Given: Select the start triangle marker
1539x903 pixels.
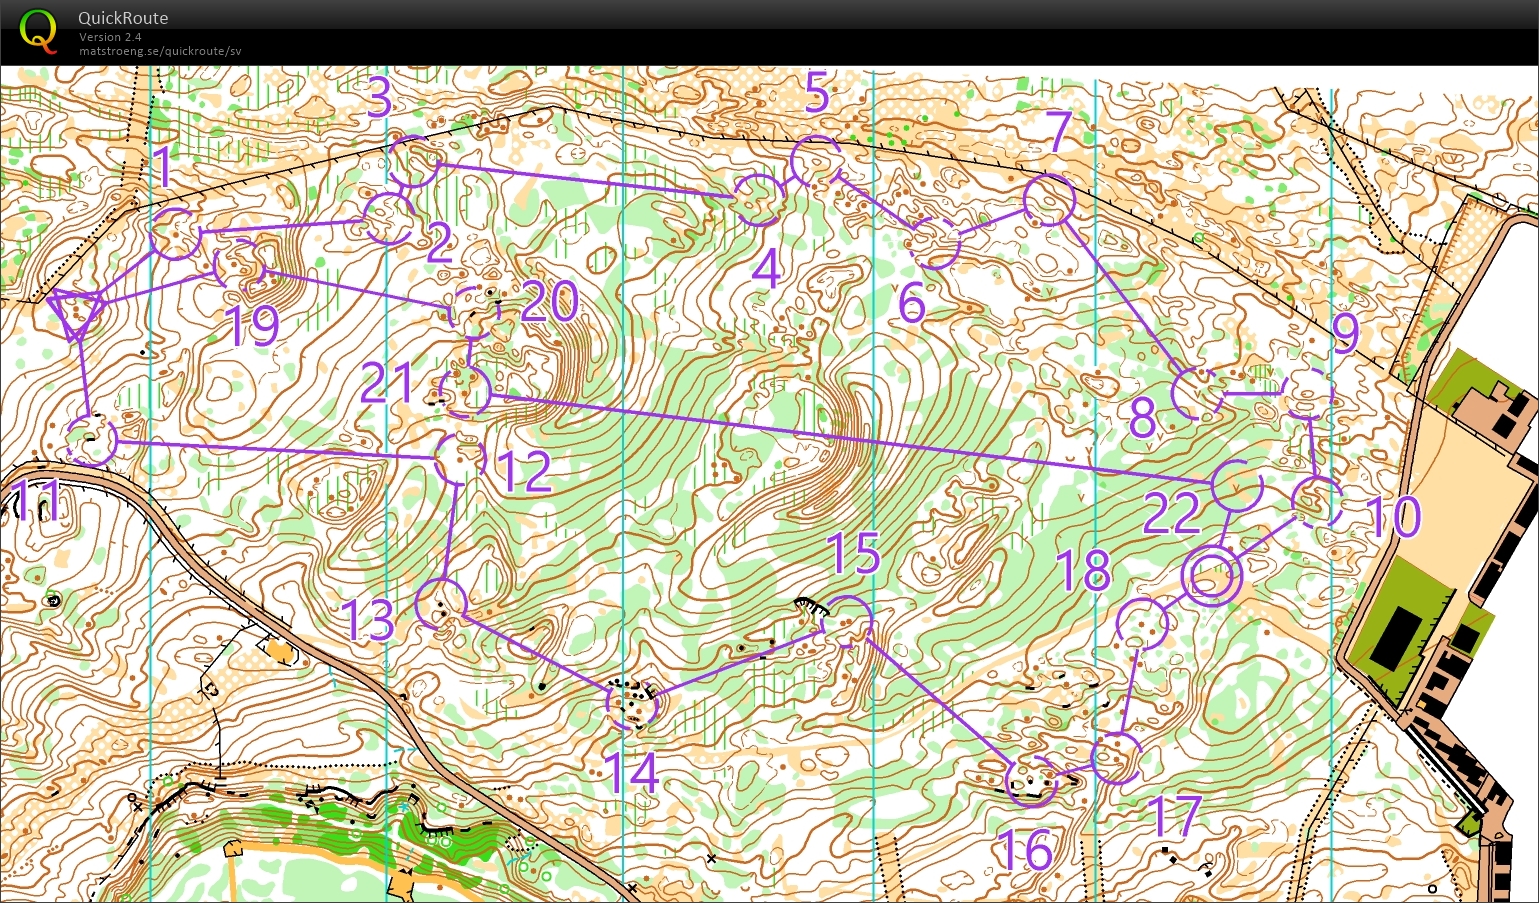Looking at the screenshot, I should [x=75, y=314].
